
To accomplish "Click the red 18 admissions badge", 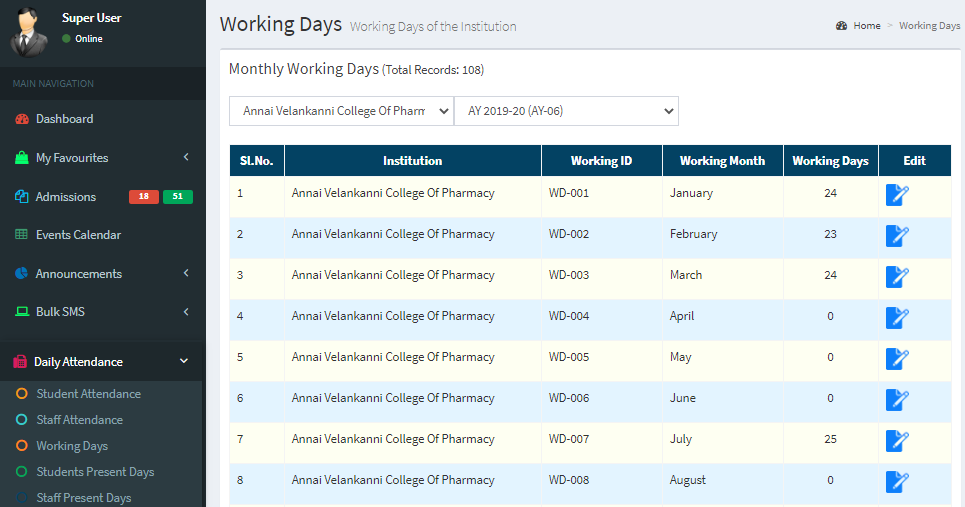I will click(143, 196).
